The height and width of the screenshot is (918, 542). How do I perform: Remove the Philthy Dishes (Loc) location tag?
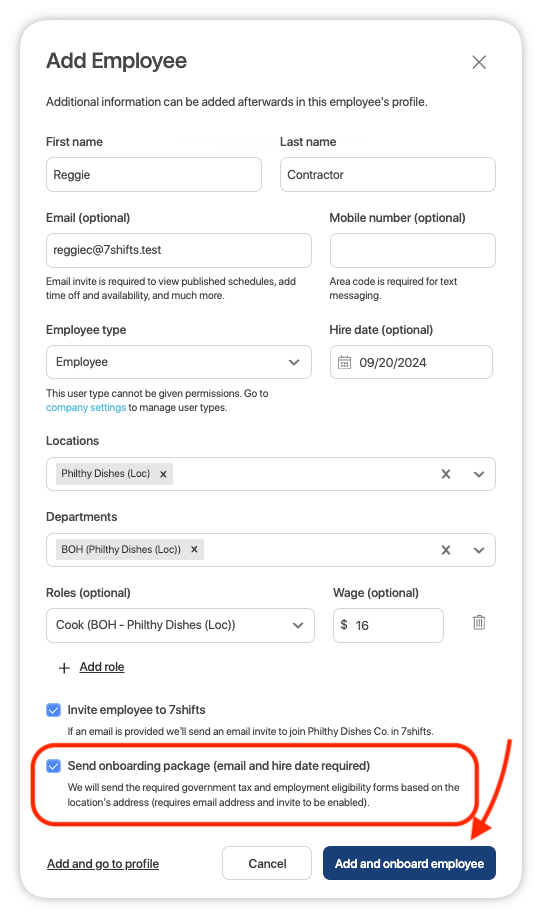coord(163,474)
